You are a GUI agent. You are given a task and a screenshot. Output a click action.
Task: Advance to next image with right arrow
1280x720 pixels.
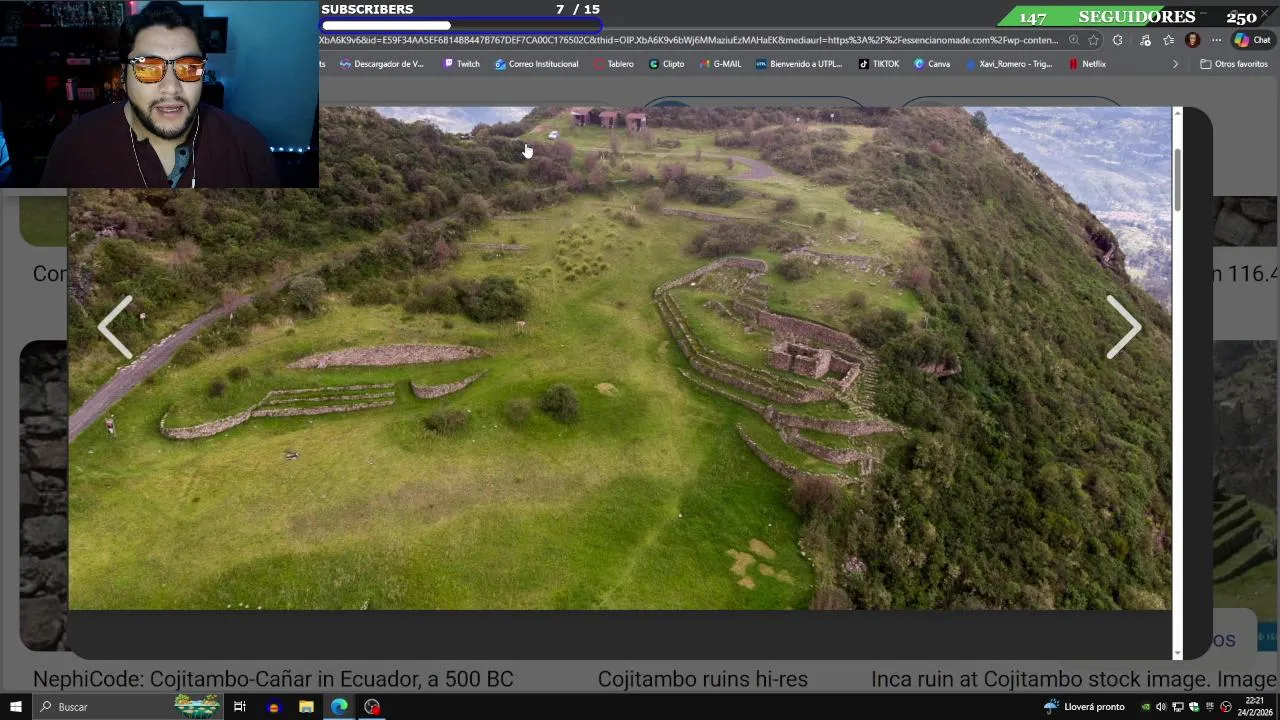[x=1124, y=328]
